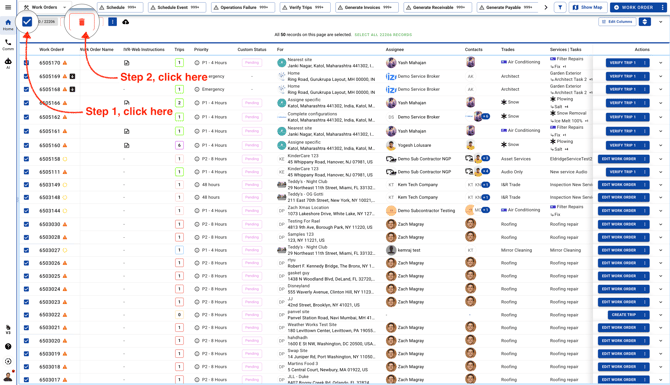The image size is (670, 385).
Task: Click the cloud upload icon
Action: [126, 22]
